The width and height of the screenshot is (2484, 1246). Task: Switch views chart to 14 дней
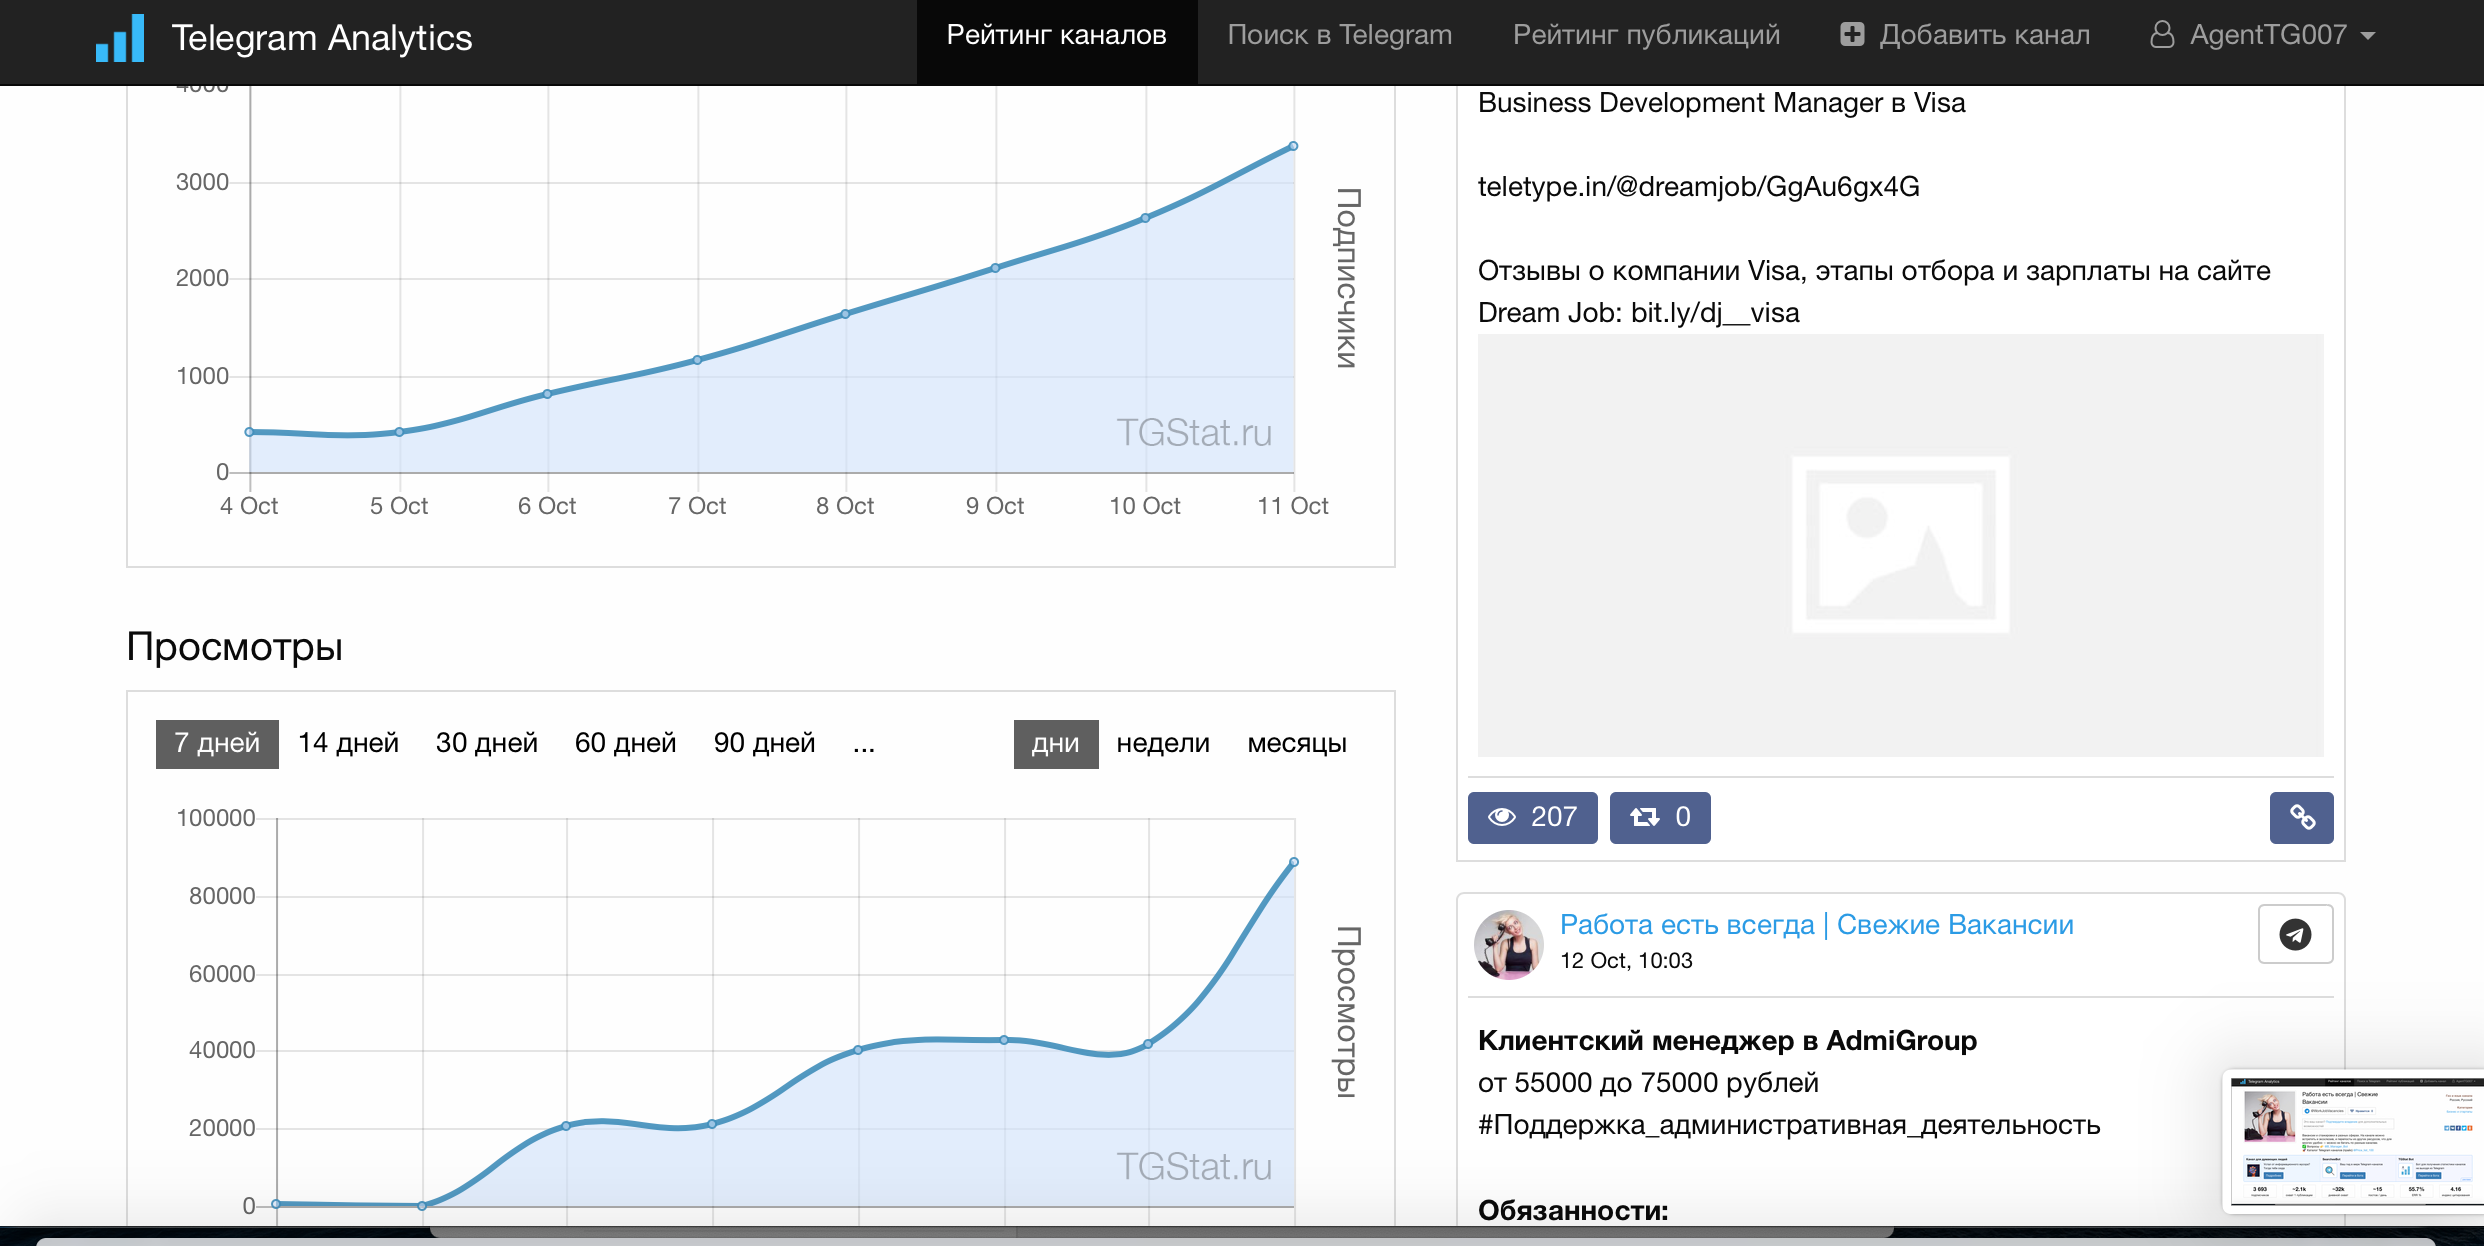[x=348, y=743]
